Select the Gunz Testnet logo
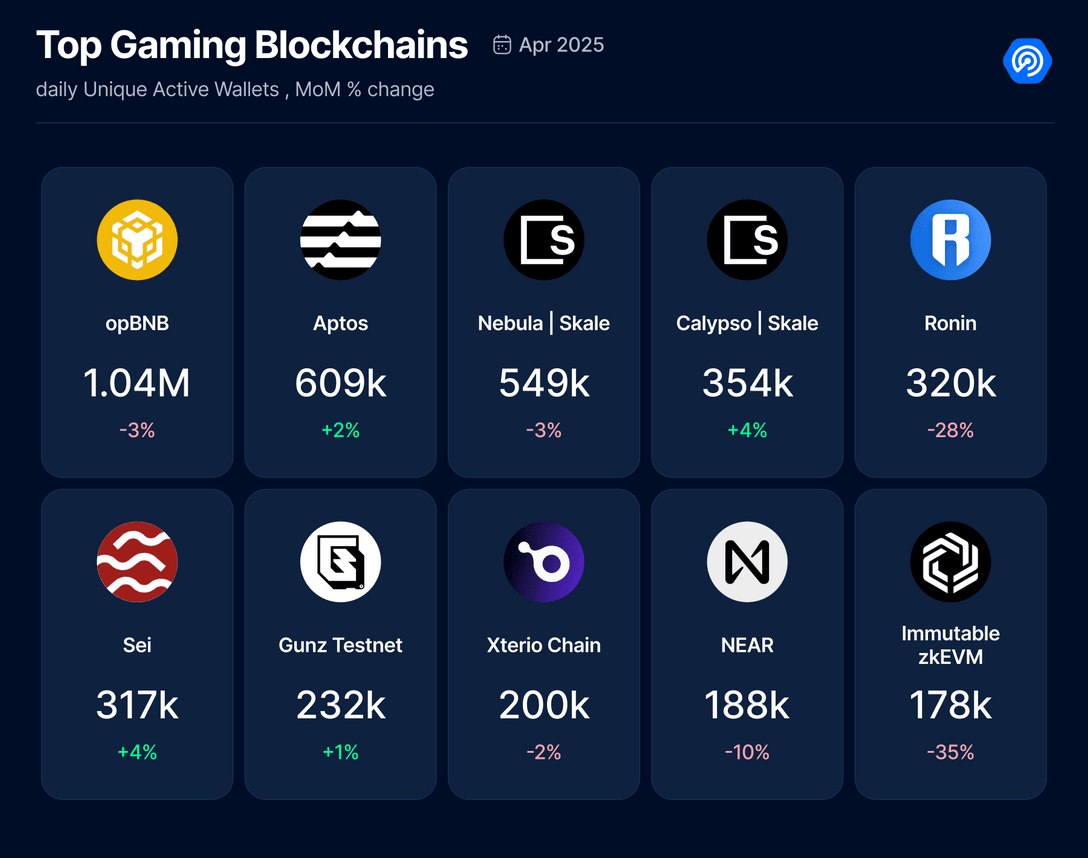The image size is (1088, 858). click(x=340, y=562)
